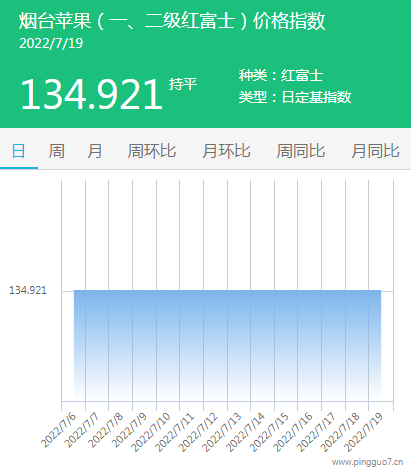Click the www.pingguo7.cn watermark link
The image size is (411, 470).
[367, 462]
